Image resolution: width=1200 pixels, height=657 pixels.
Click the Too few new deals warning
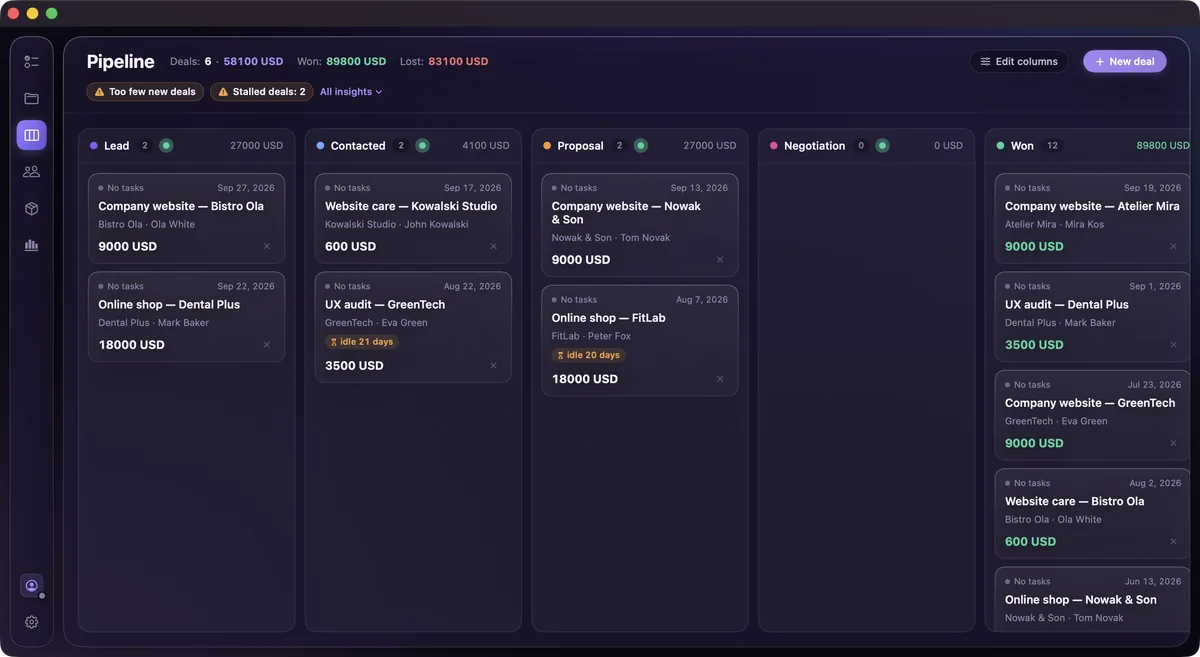tap(145, 92)
